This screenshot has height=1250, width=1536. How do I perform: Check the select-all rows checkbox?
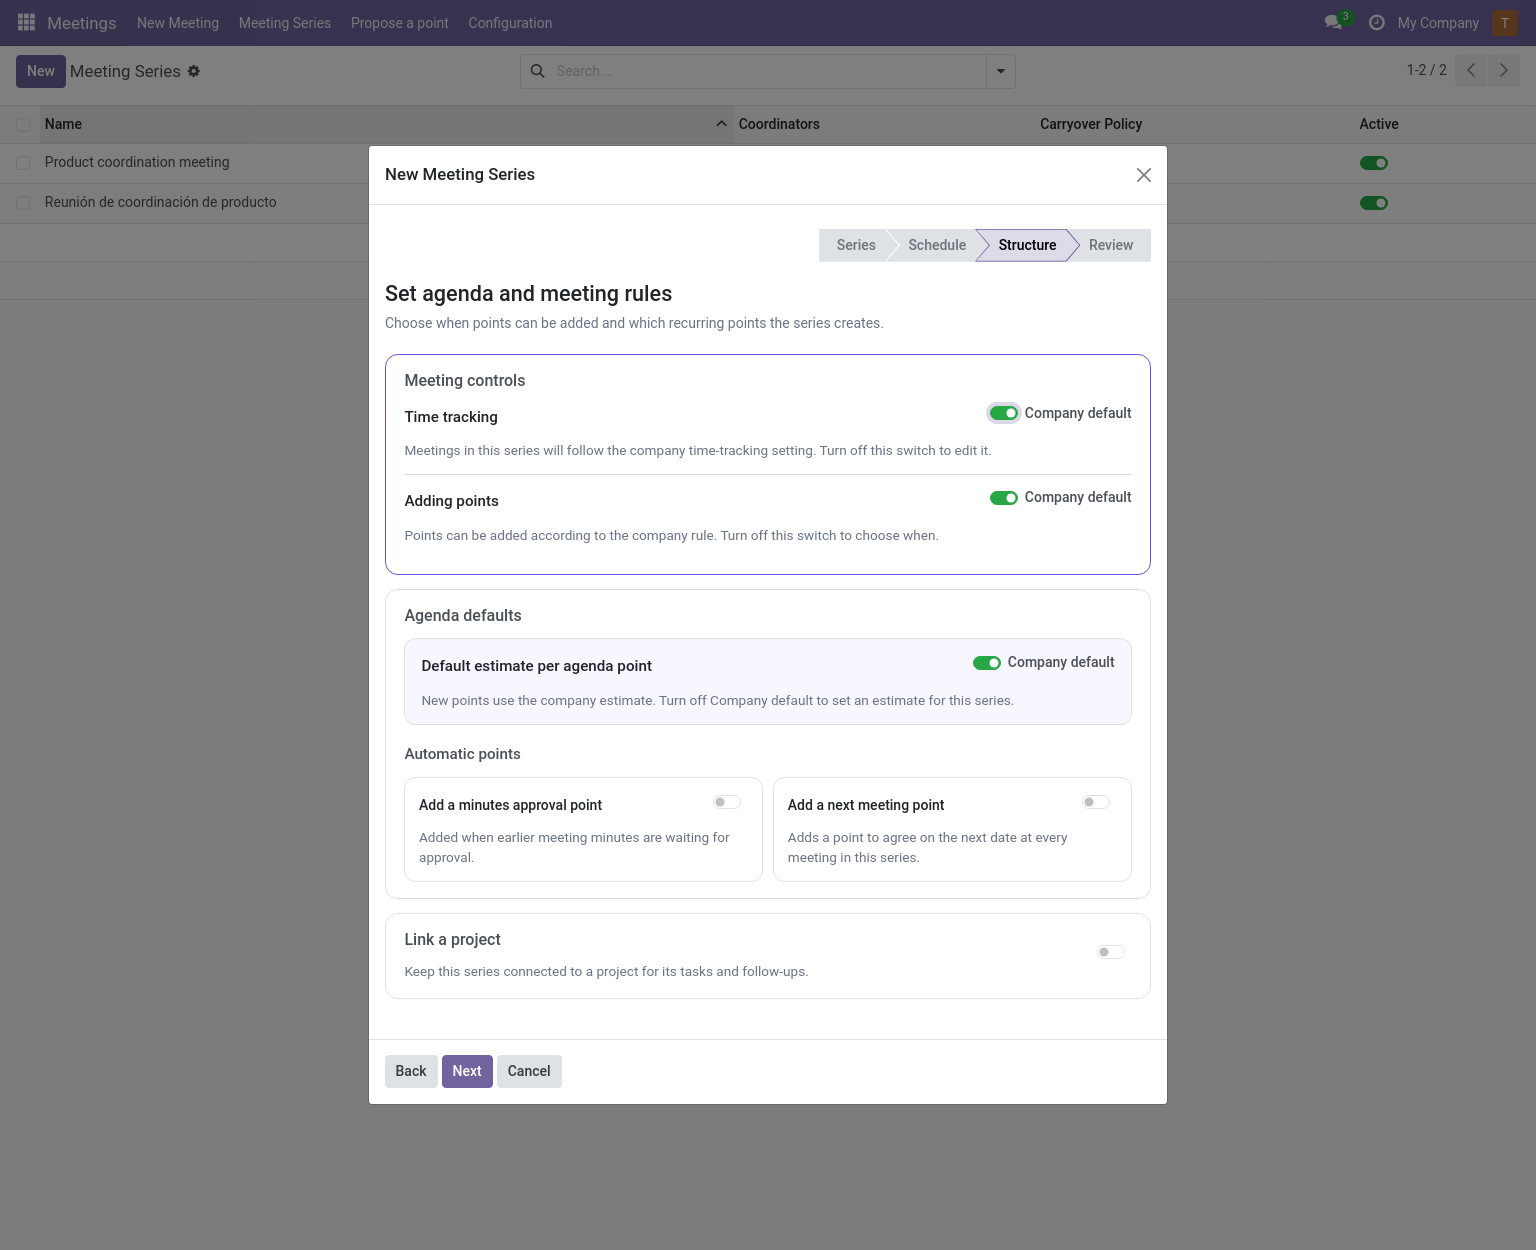23,124
